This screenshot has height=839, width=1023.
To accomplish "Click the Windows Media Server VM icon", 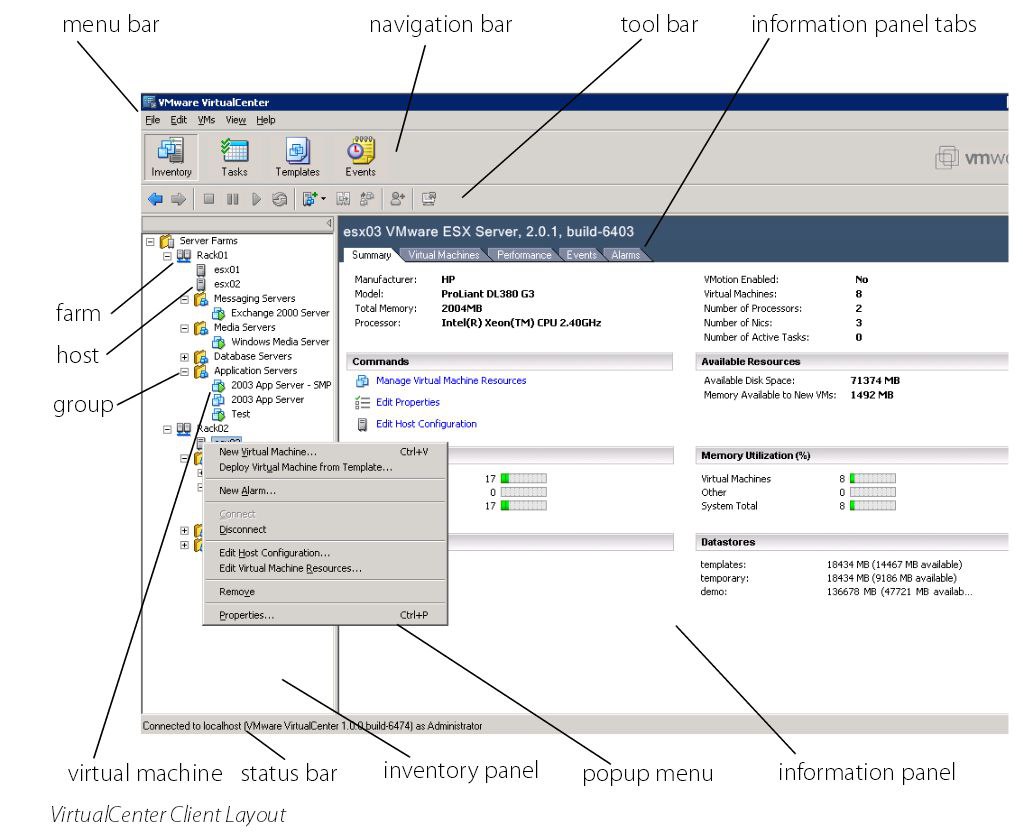I will coord(219,342).
